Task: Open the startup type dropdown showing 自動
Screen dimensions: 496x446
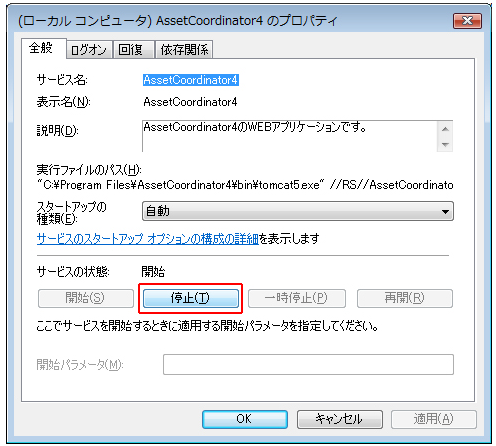Action: 298,211
